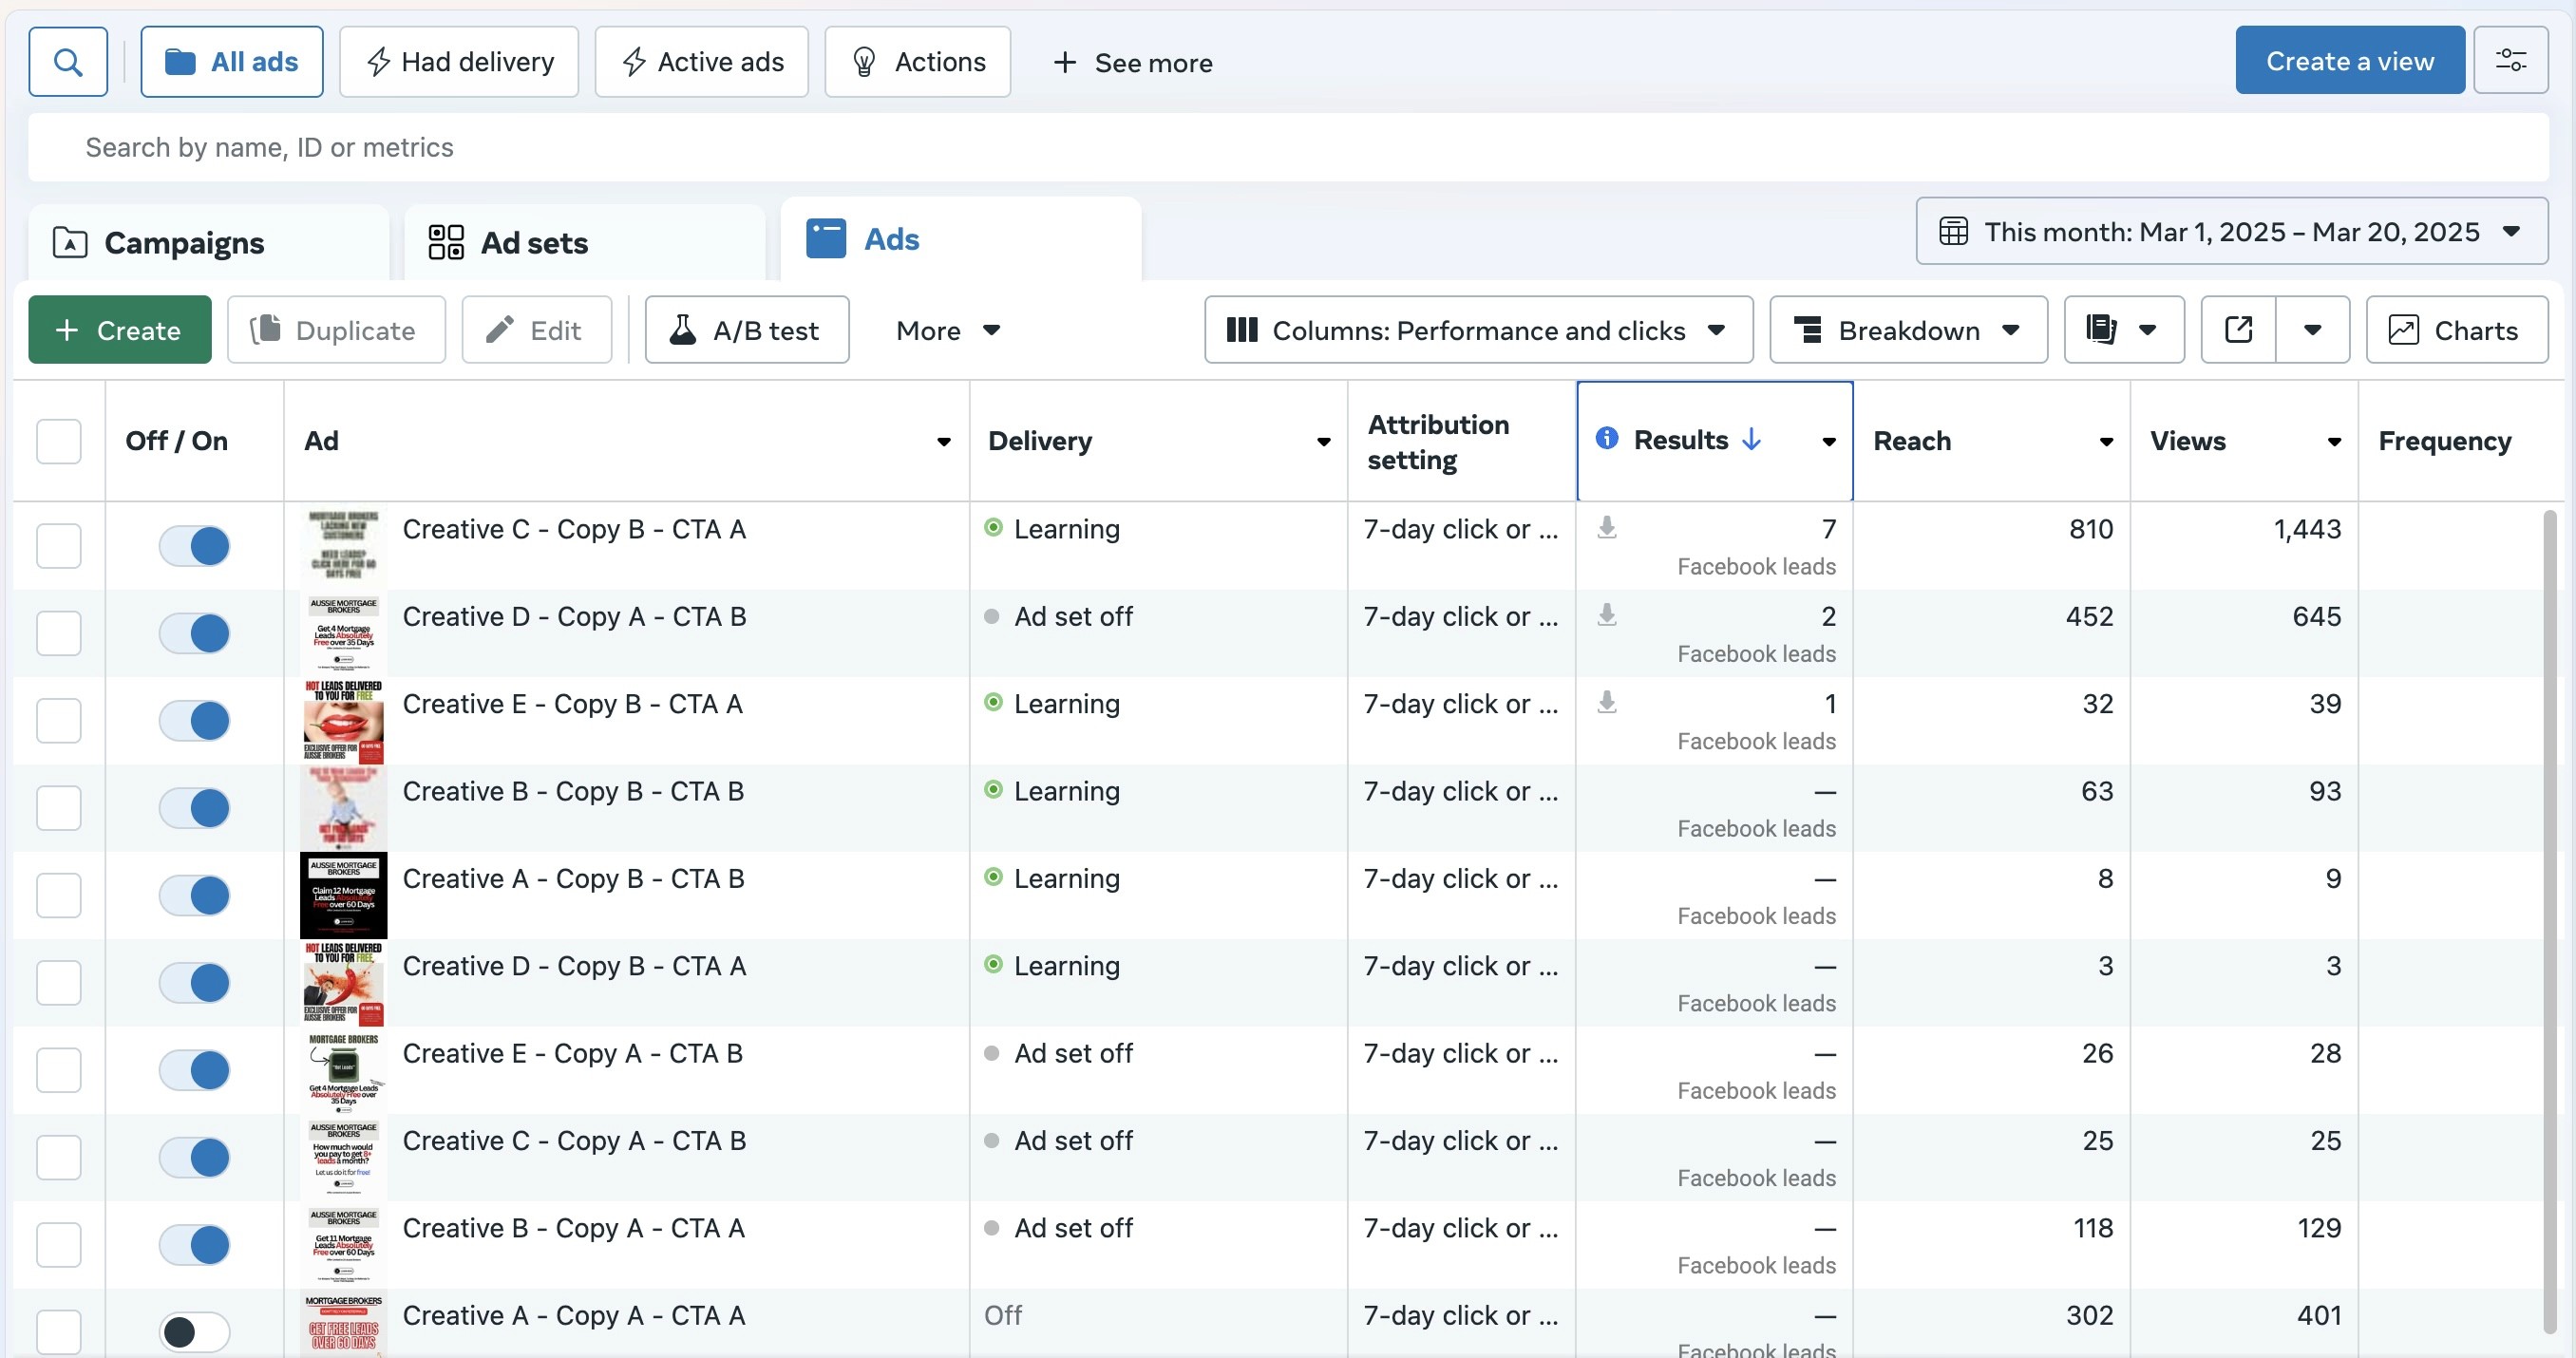
Task: Enable the Creative A - Copy A - CTA A ad
Action: click(x=194, y=1331)
